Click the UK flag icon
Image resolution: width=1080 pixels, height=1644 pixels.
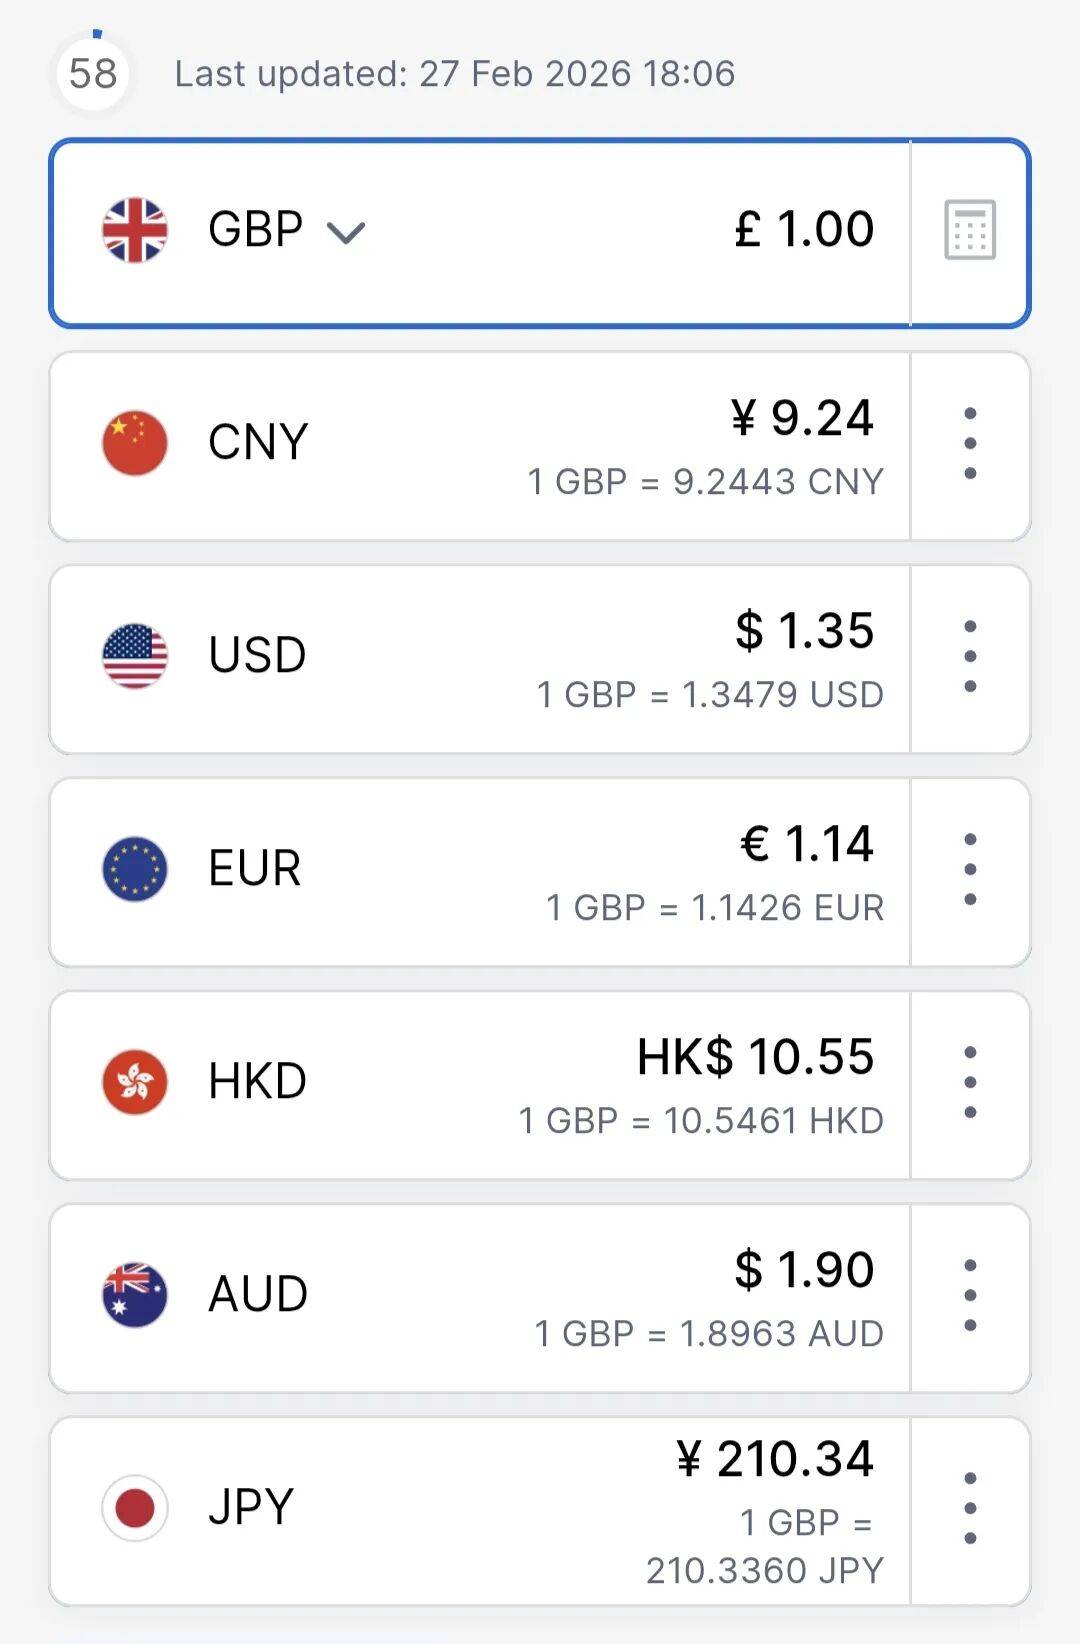[135, 230]
